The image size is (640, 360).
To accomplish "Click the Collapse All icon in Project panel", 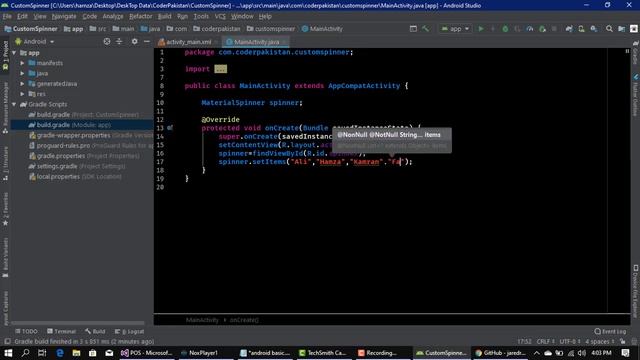I will (119, 42).
